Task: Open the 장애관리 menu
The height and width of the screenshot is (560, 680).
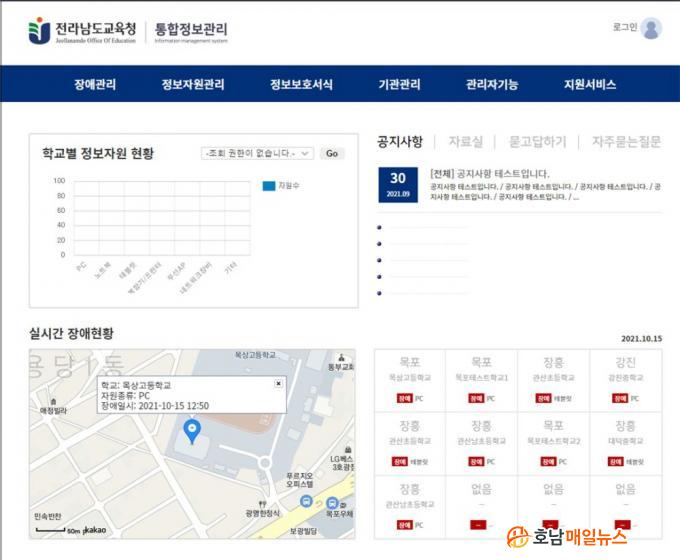Action: 95,85
